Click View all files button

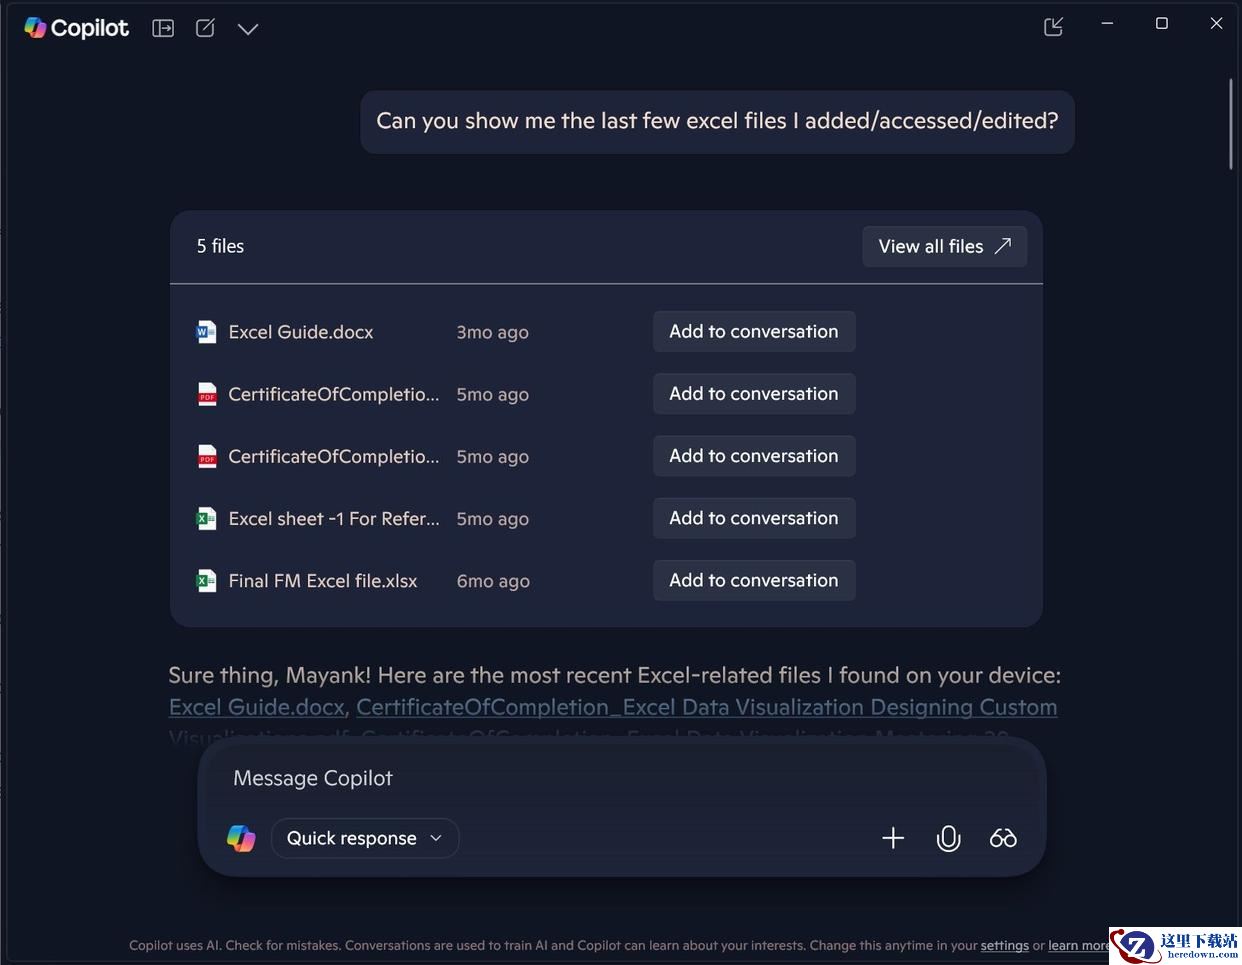[944, 246]
